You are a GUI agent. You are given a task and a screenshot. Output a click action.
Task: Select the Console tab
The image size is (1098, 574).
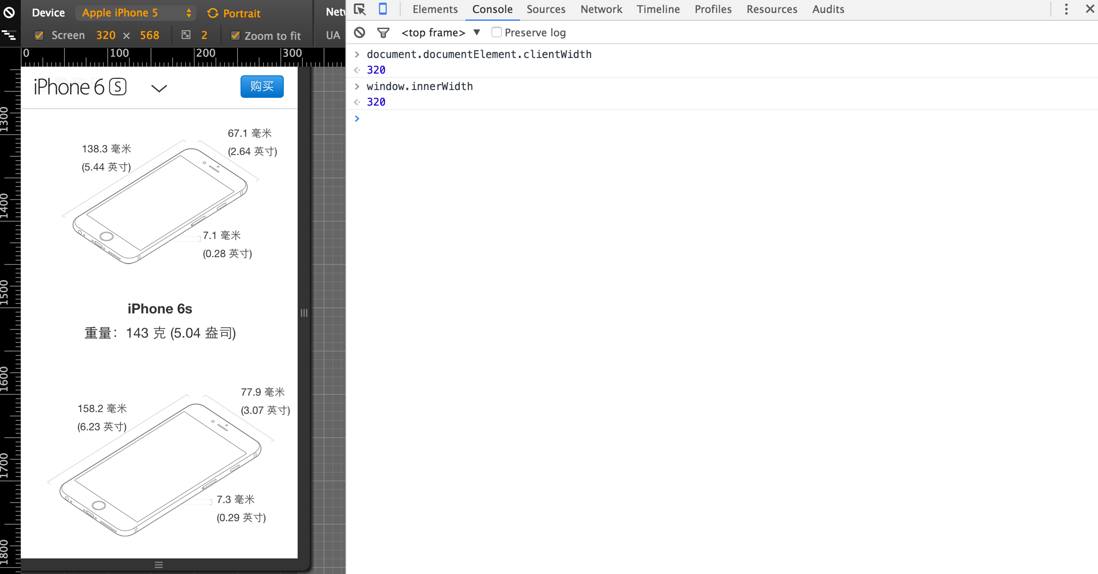coord(492,9)
